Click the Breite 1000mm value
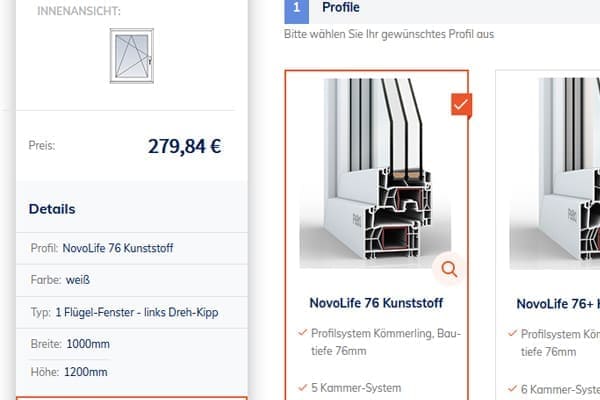600x400 pixels. coord(88,344)
